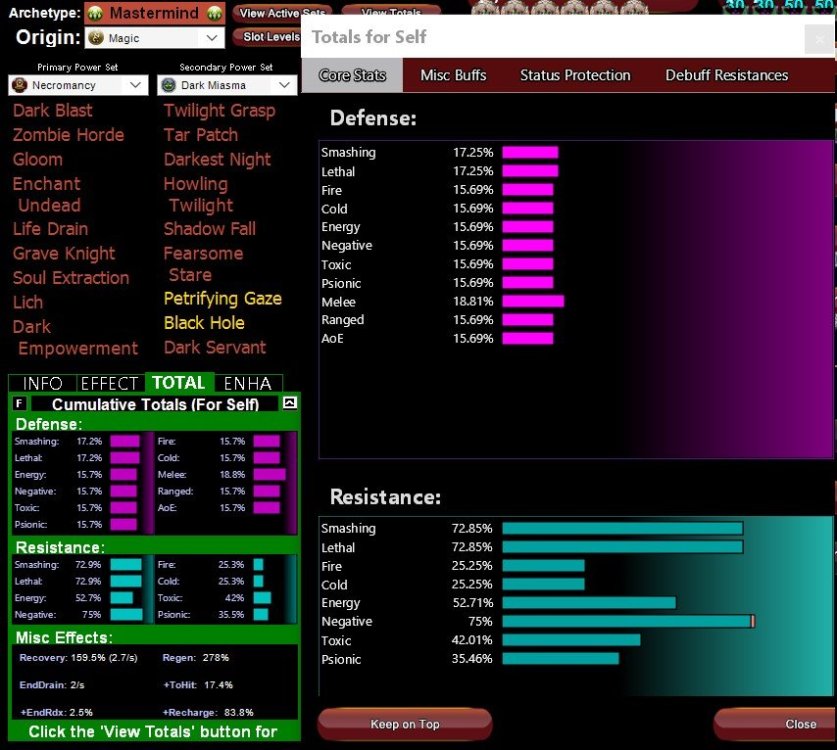Select the Debuff Resistances tab

pos(726,75)
